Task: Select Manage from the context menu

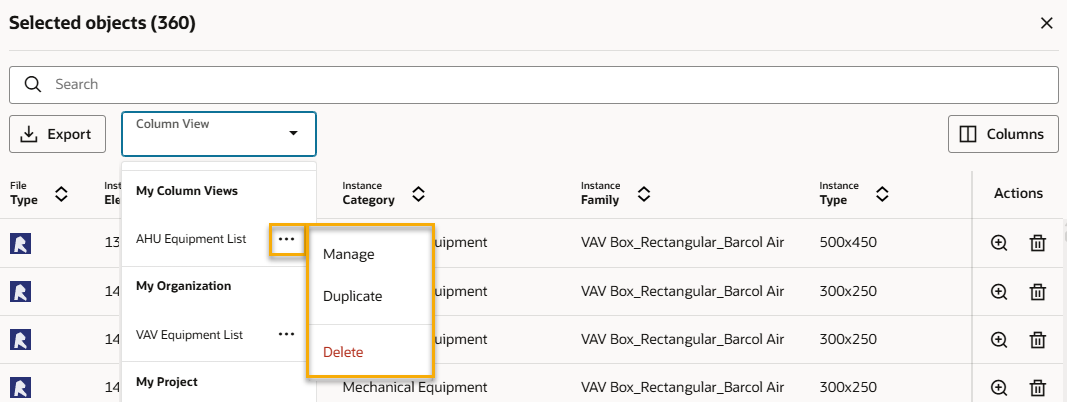Action: point(348,254)
